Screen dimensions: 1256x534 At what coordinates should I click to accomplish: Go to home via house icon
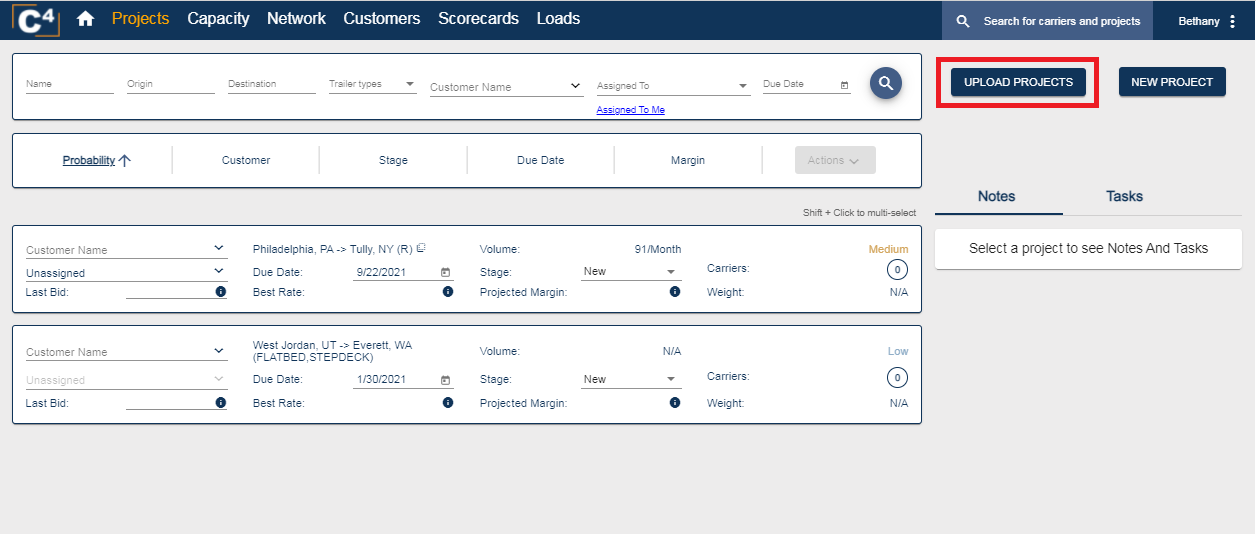point(85,19)
